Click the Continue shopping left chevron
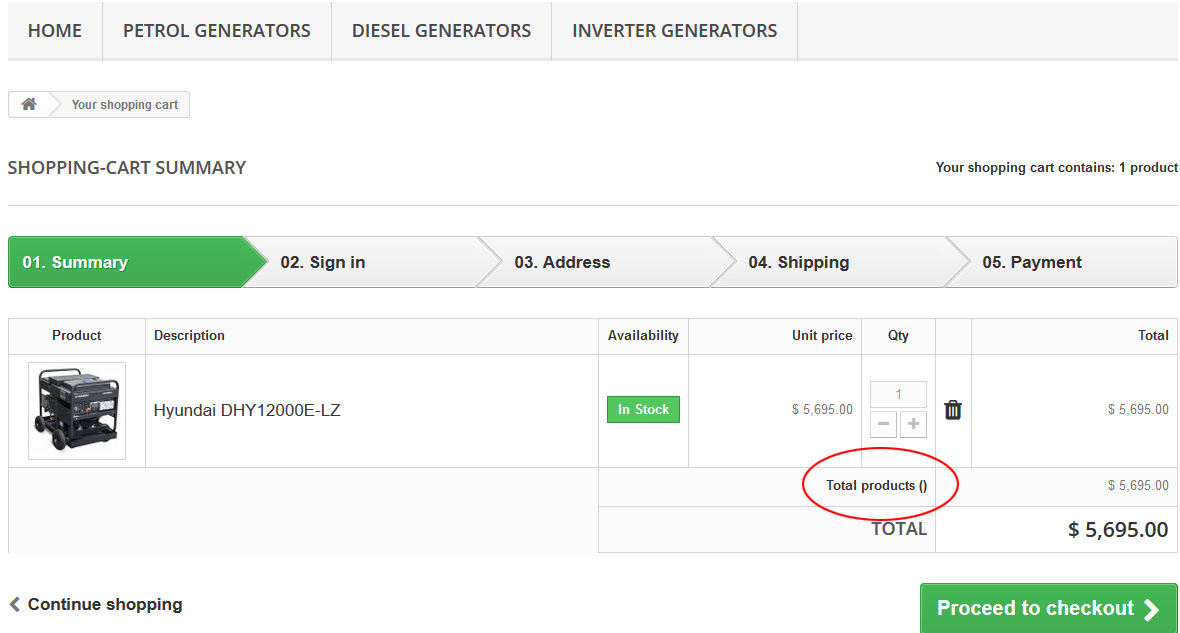The image size is (1180, 633). [14, 604]
